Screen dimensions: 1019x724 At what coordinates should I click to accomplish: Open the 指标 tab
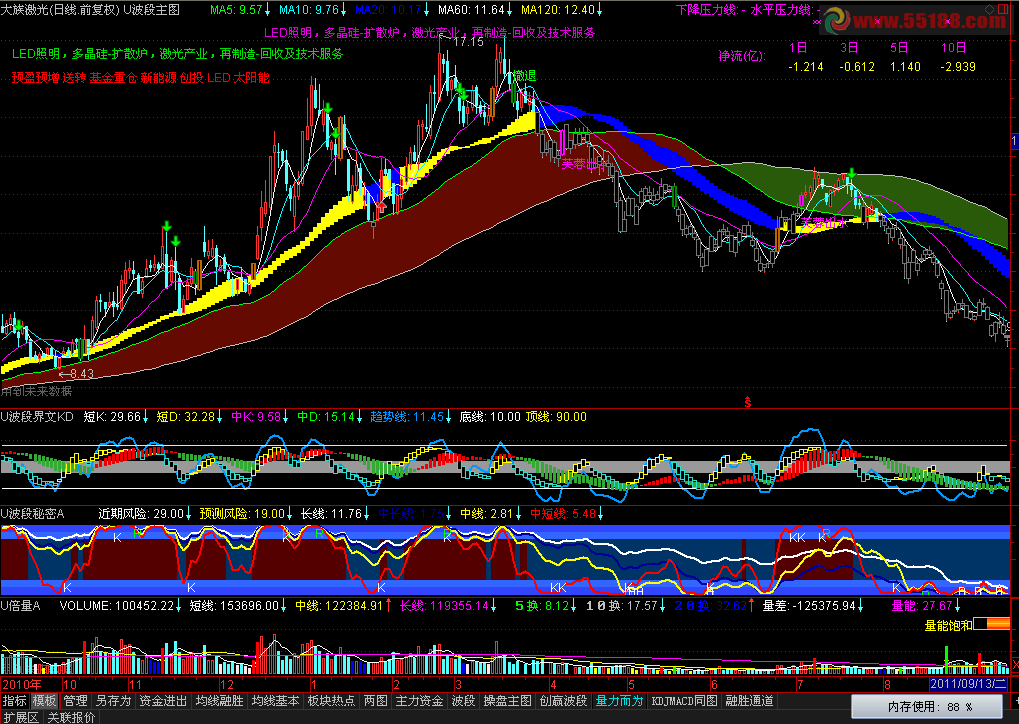click(x=14, y=701)
